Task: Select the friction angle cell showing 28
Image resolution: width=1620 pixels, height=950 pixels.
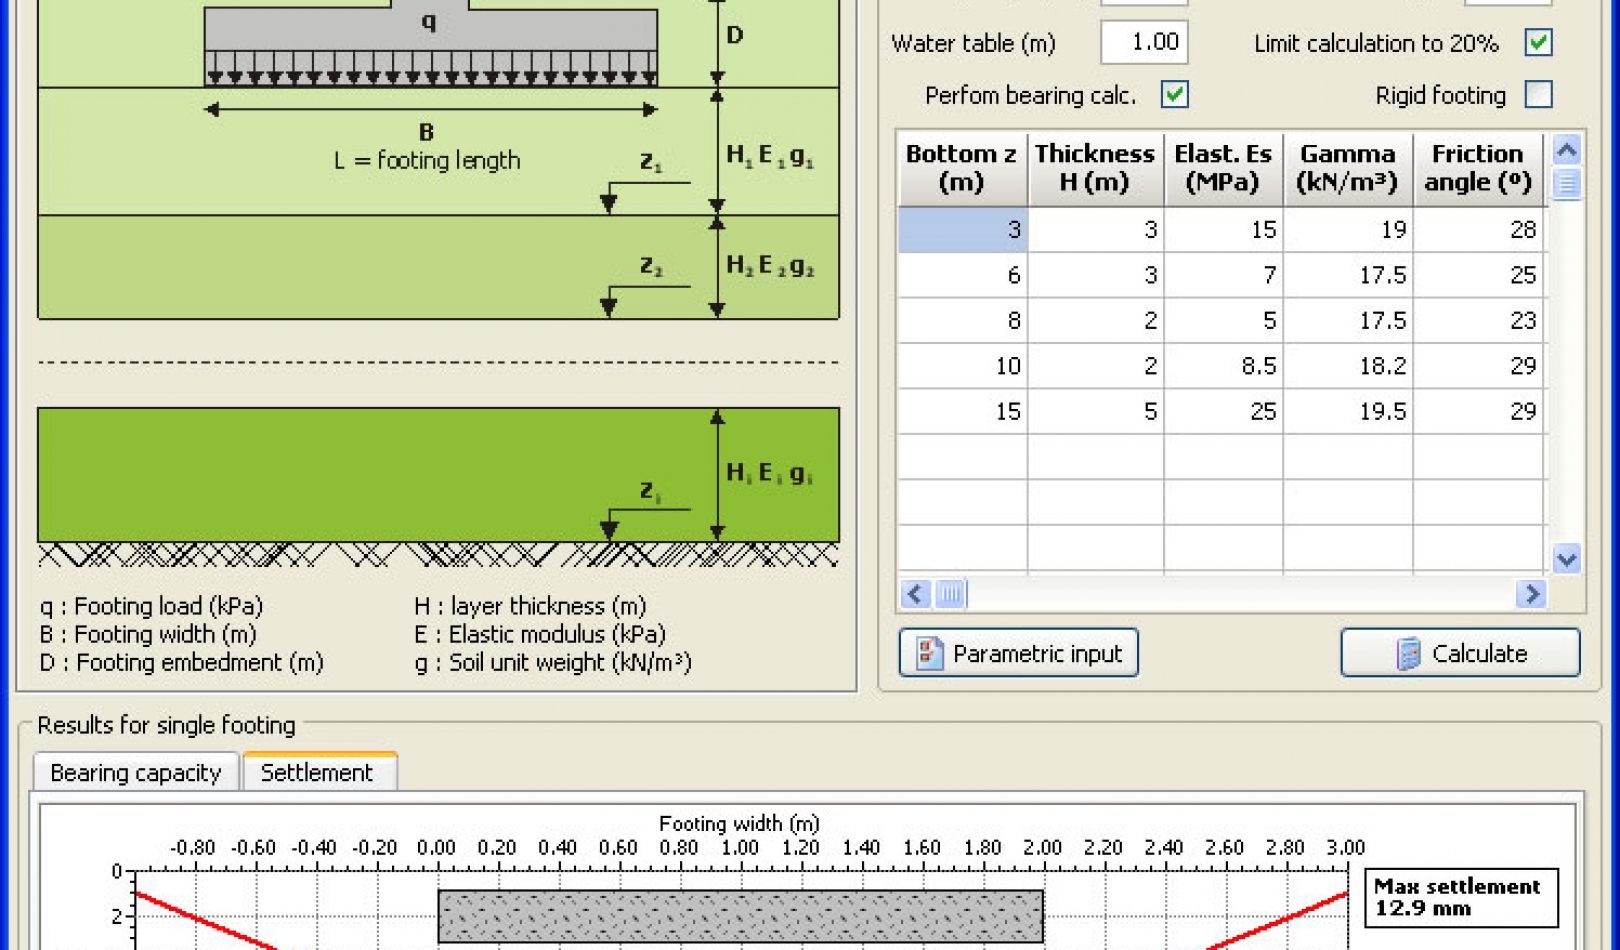Action: point(1480,229)
